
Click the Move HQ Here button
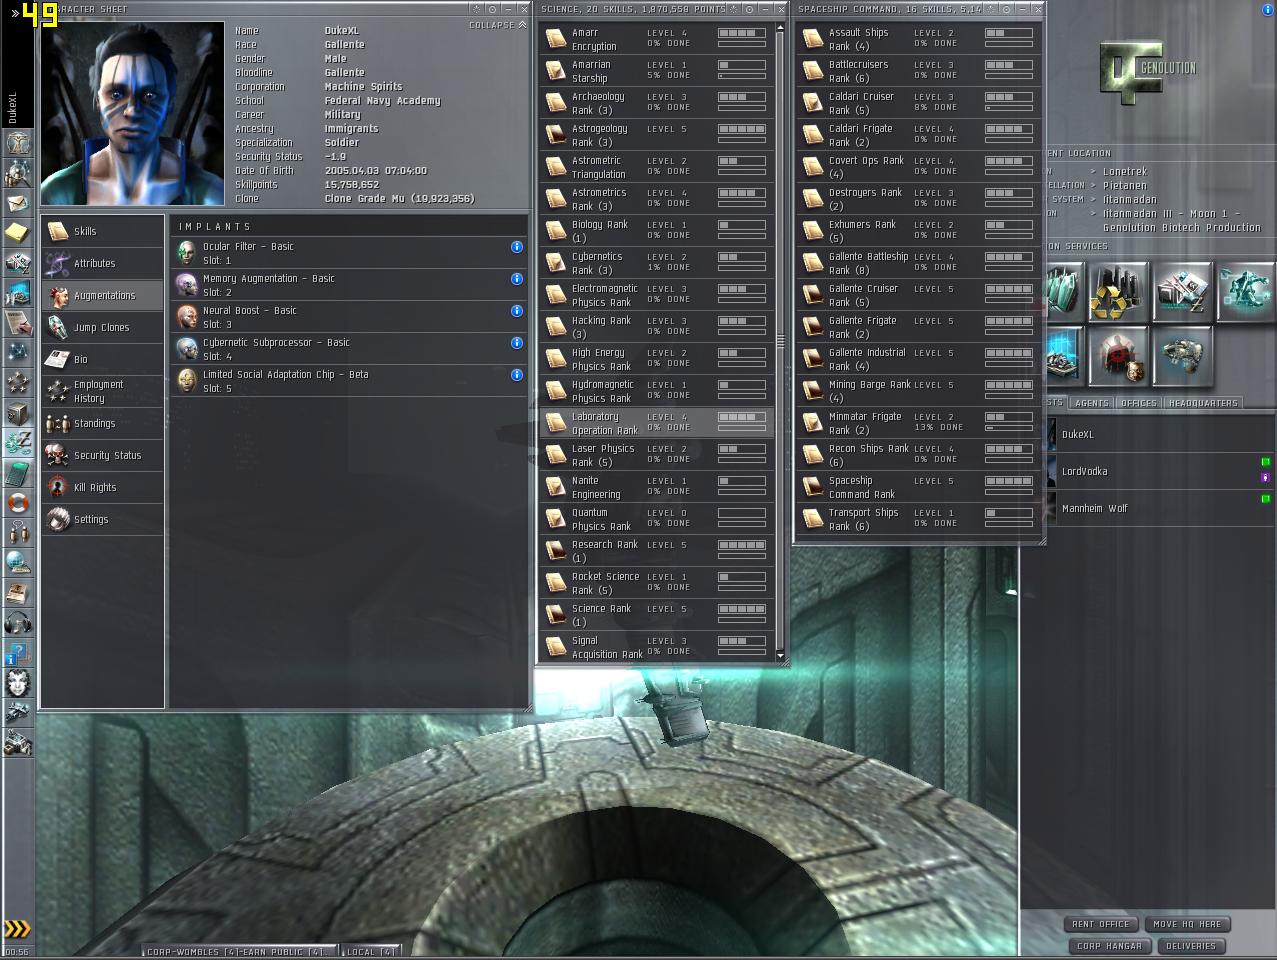click(1187, 924)
